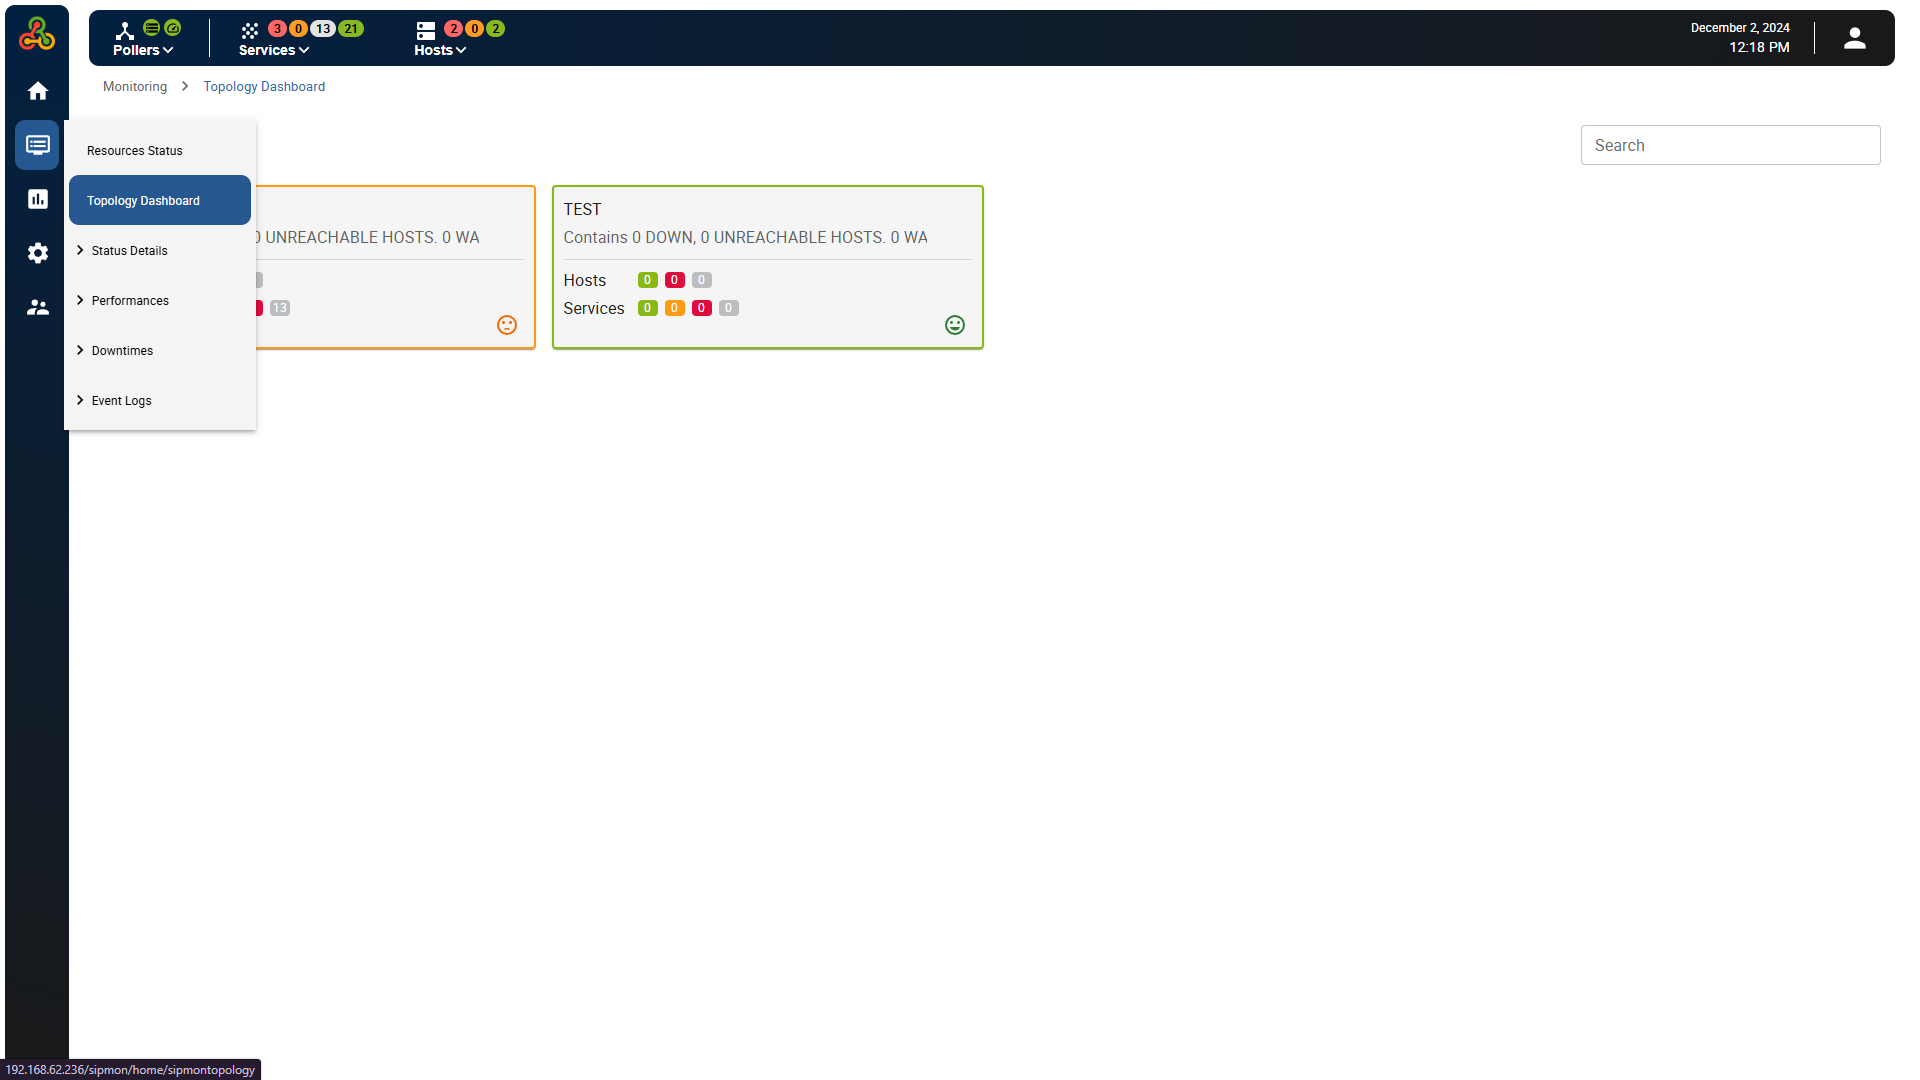Click the orange smiley status icon
Image resolution: width=1920 pixels, height=1080 pixels.
click(x=507, y=325)
